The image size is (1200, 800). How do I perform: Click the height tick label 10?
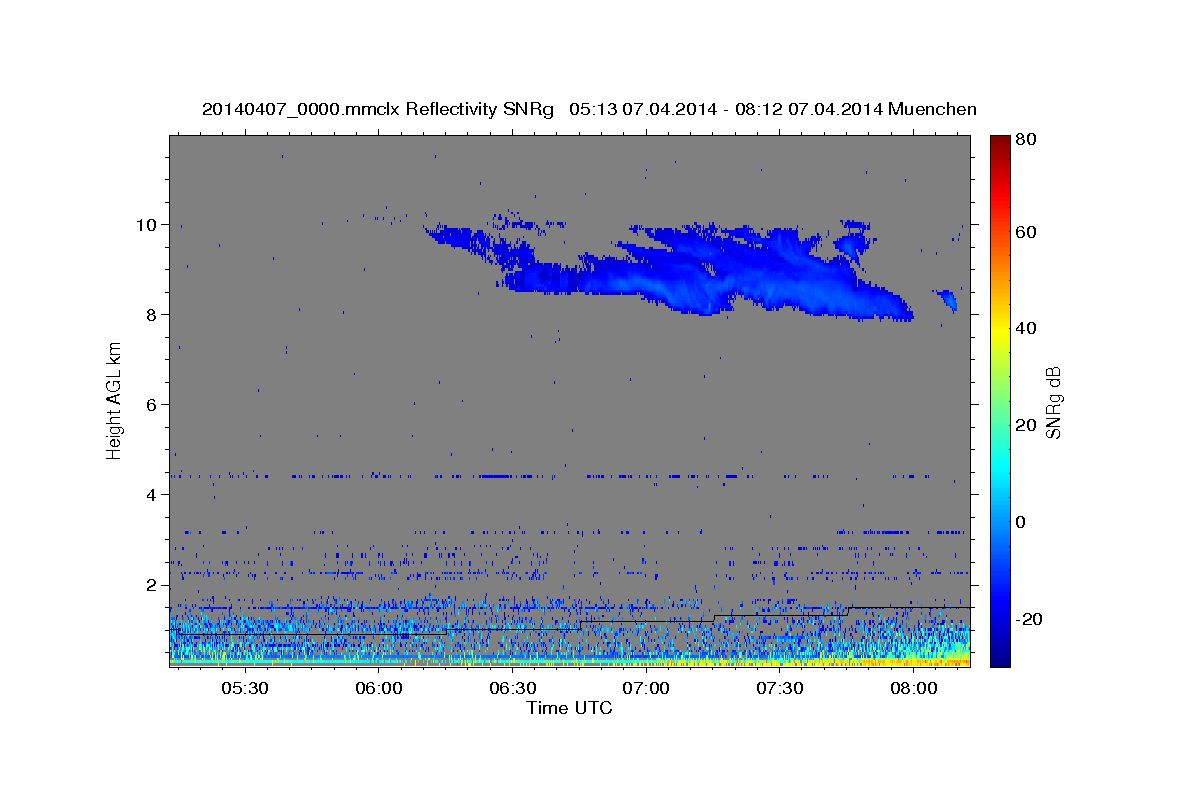coord(148,224)
